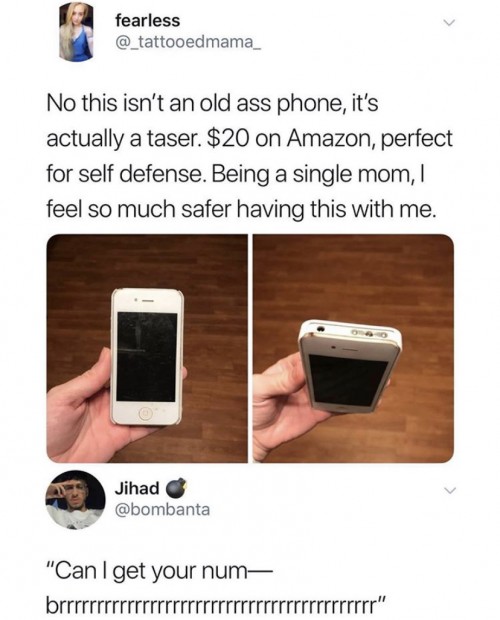Viewport: 500px width, 620px height.
Task: Click the phone earpiece speaker in left photo
Action: click(x=147, y=301)
